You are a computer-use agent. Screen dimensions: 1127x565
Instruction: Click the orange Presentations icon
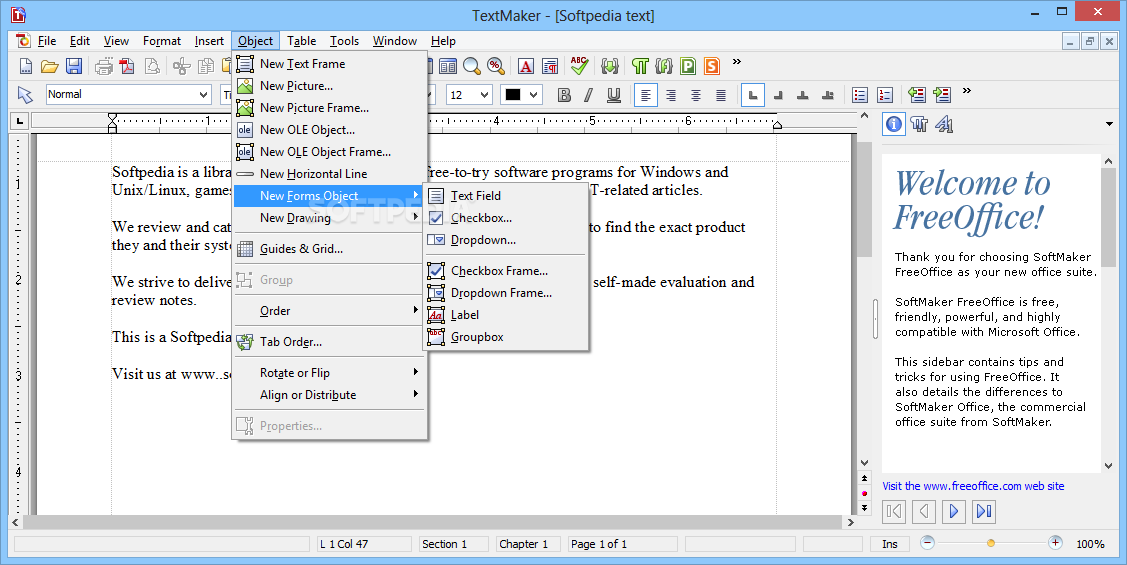712,67
